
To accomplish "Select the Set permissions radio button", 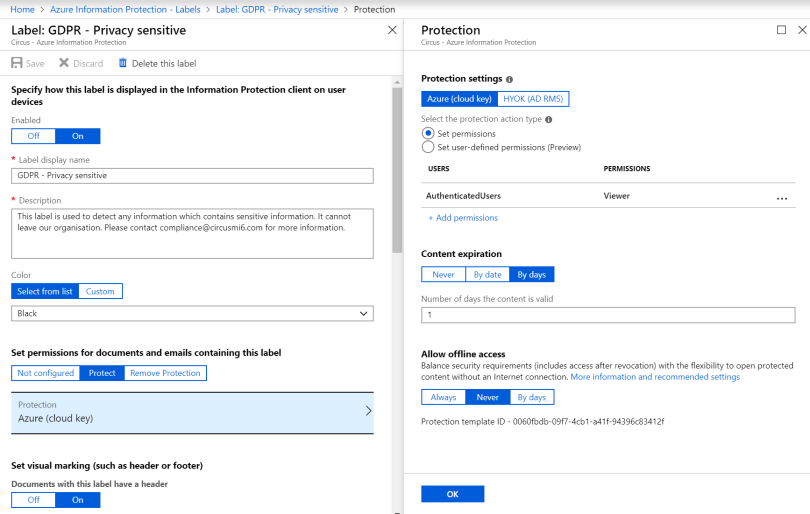I will (x=428, y=133).
